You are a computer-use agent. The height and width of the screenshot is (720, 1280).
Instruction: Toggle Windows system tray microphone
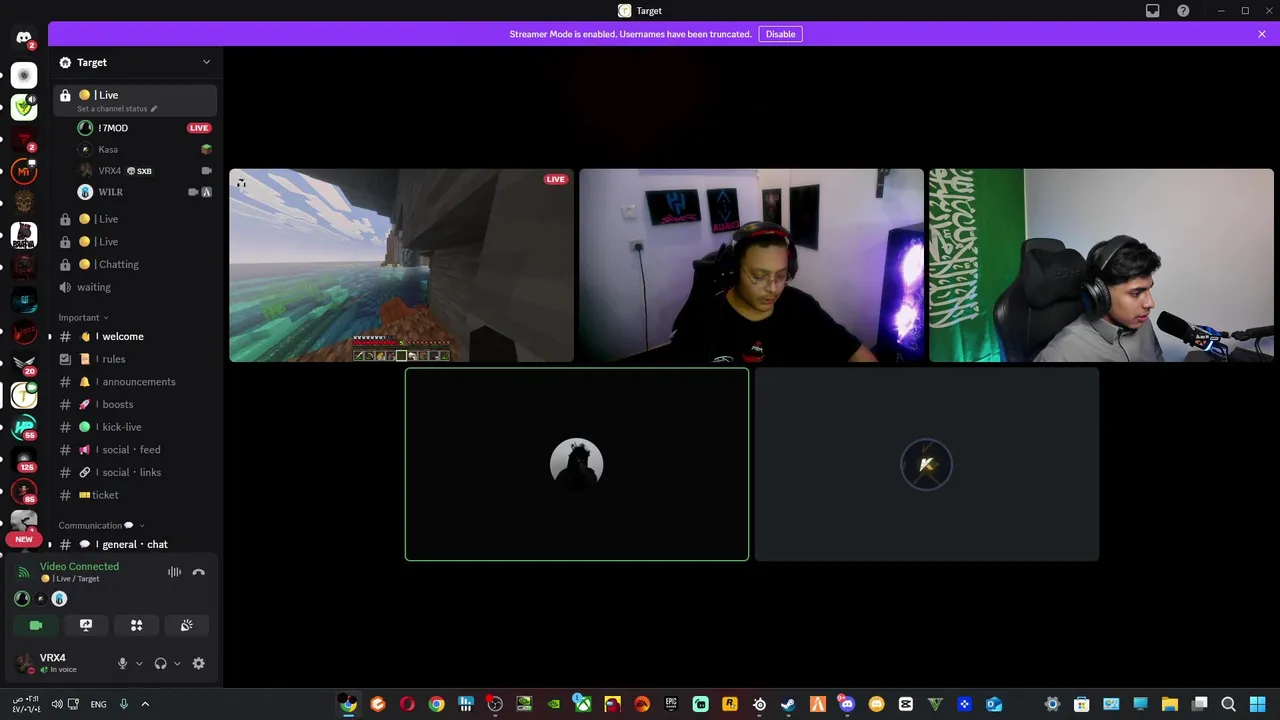[124, 704]
